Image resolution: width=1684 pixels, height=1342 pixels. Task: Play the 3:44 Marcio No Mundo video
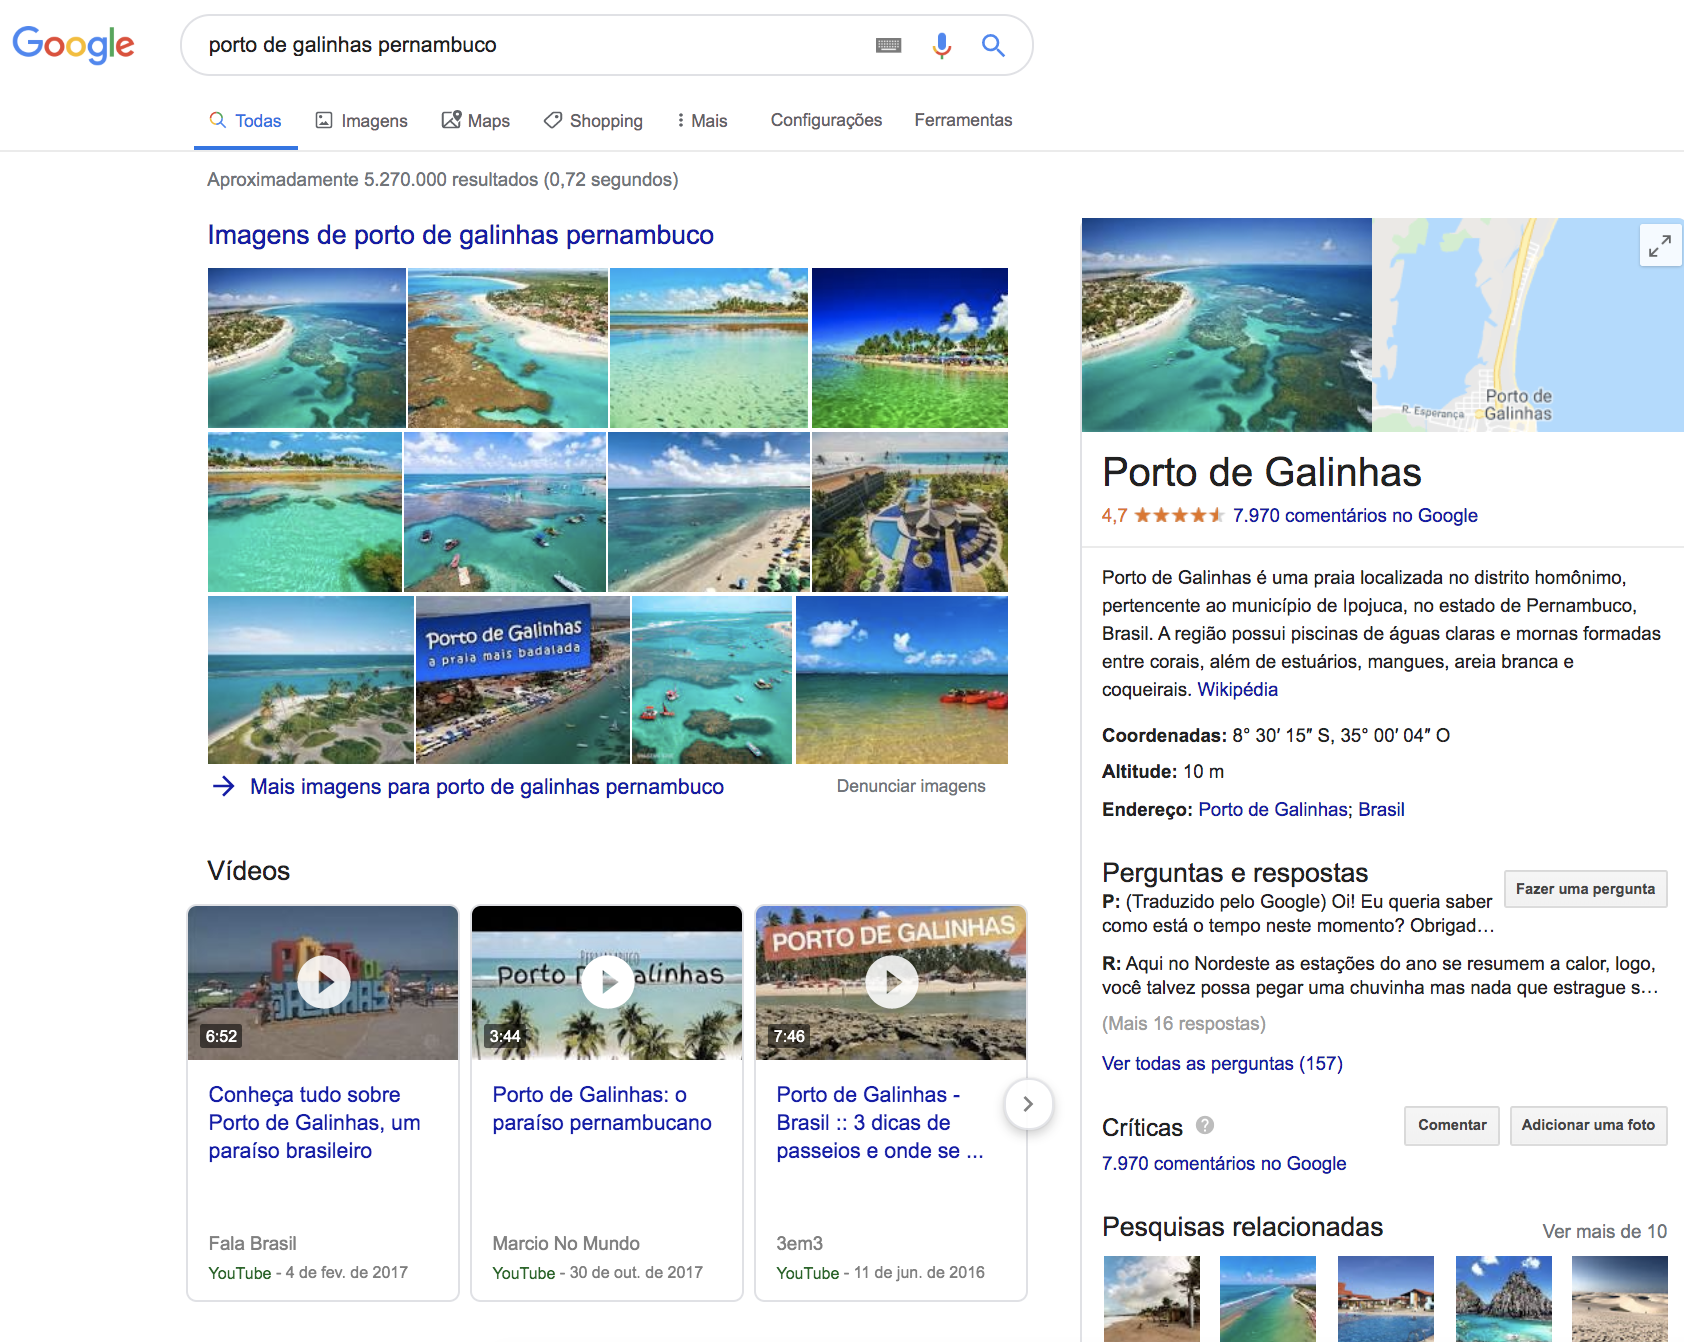pyautogui.click(x=607, y=982)
